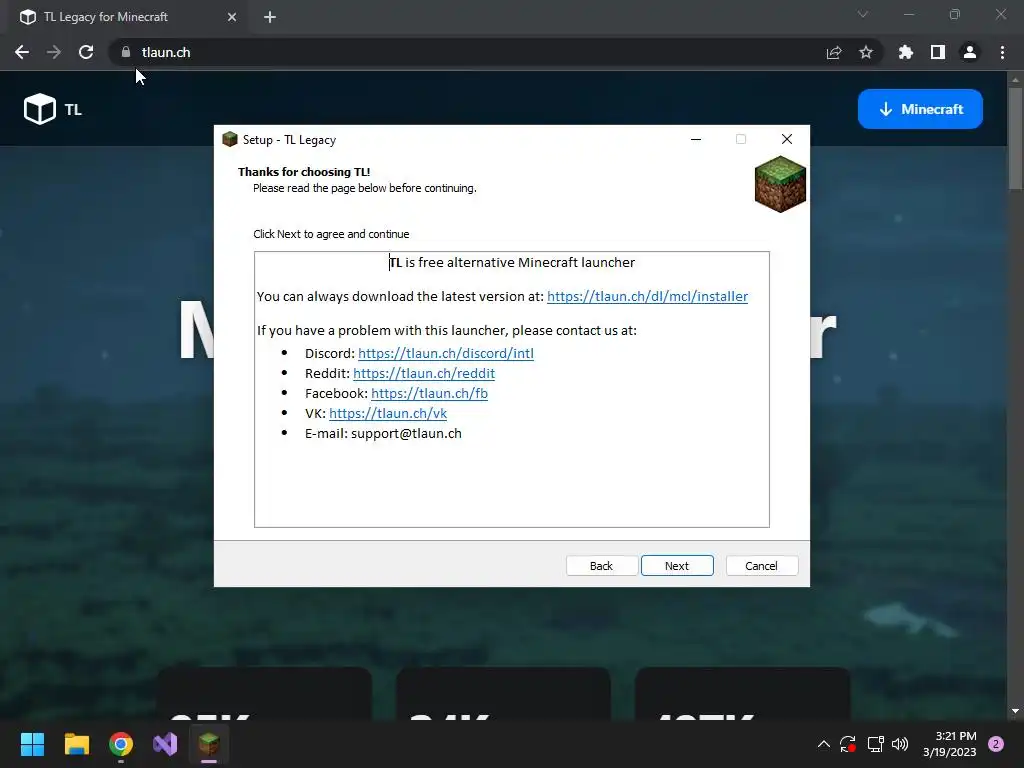This screenshot has height=768, width=1024.
Task: Open clock showing 3:21 PM
Action: [949, 744]
